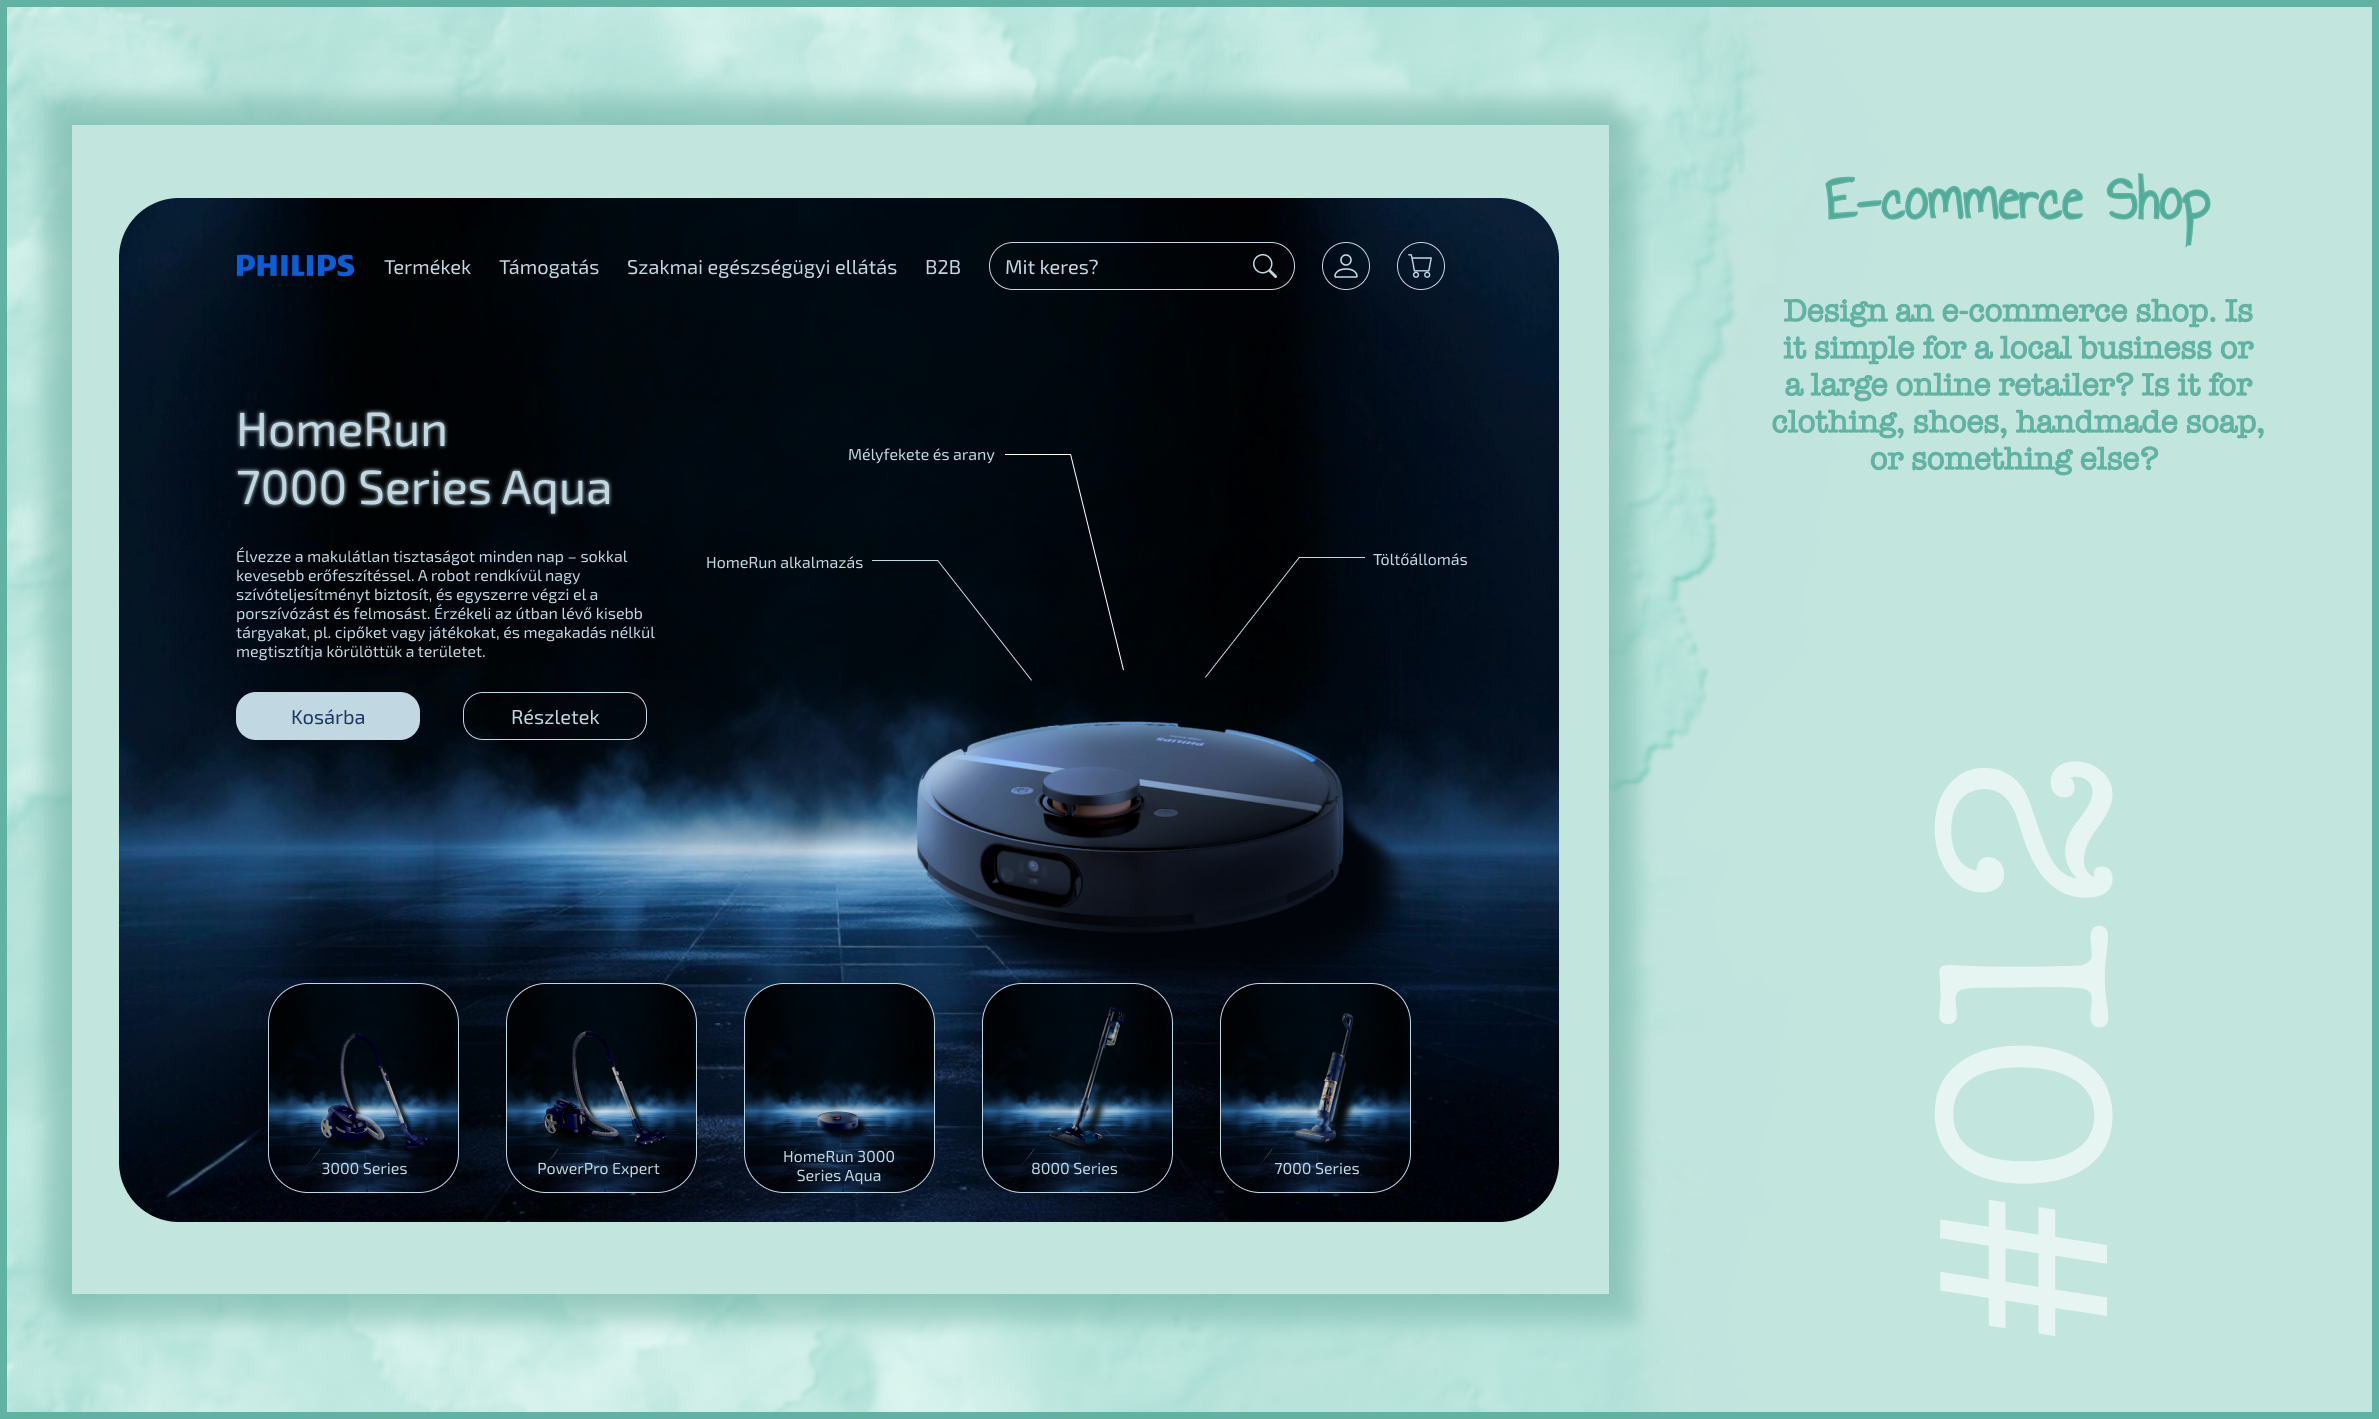
Task: Open the user account icon
Action: click(1345, 266)
